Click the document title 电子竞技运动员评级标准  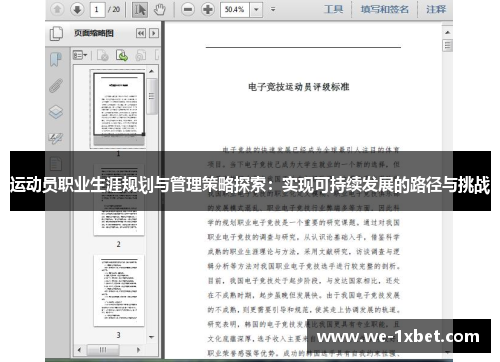(x=298, y=87)
